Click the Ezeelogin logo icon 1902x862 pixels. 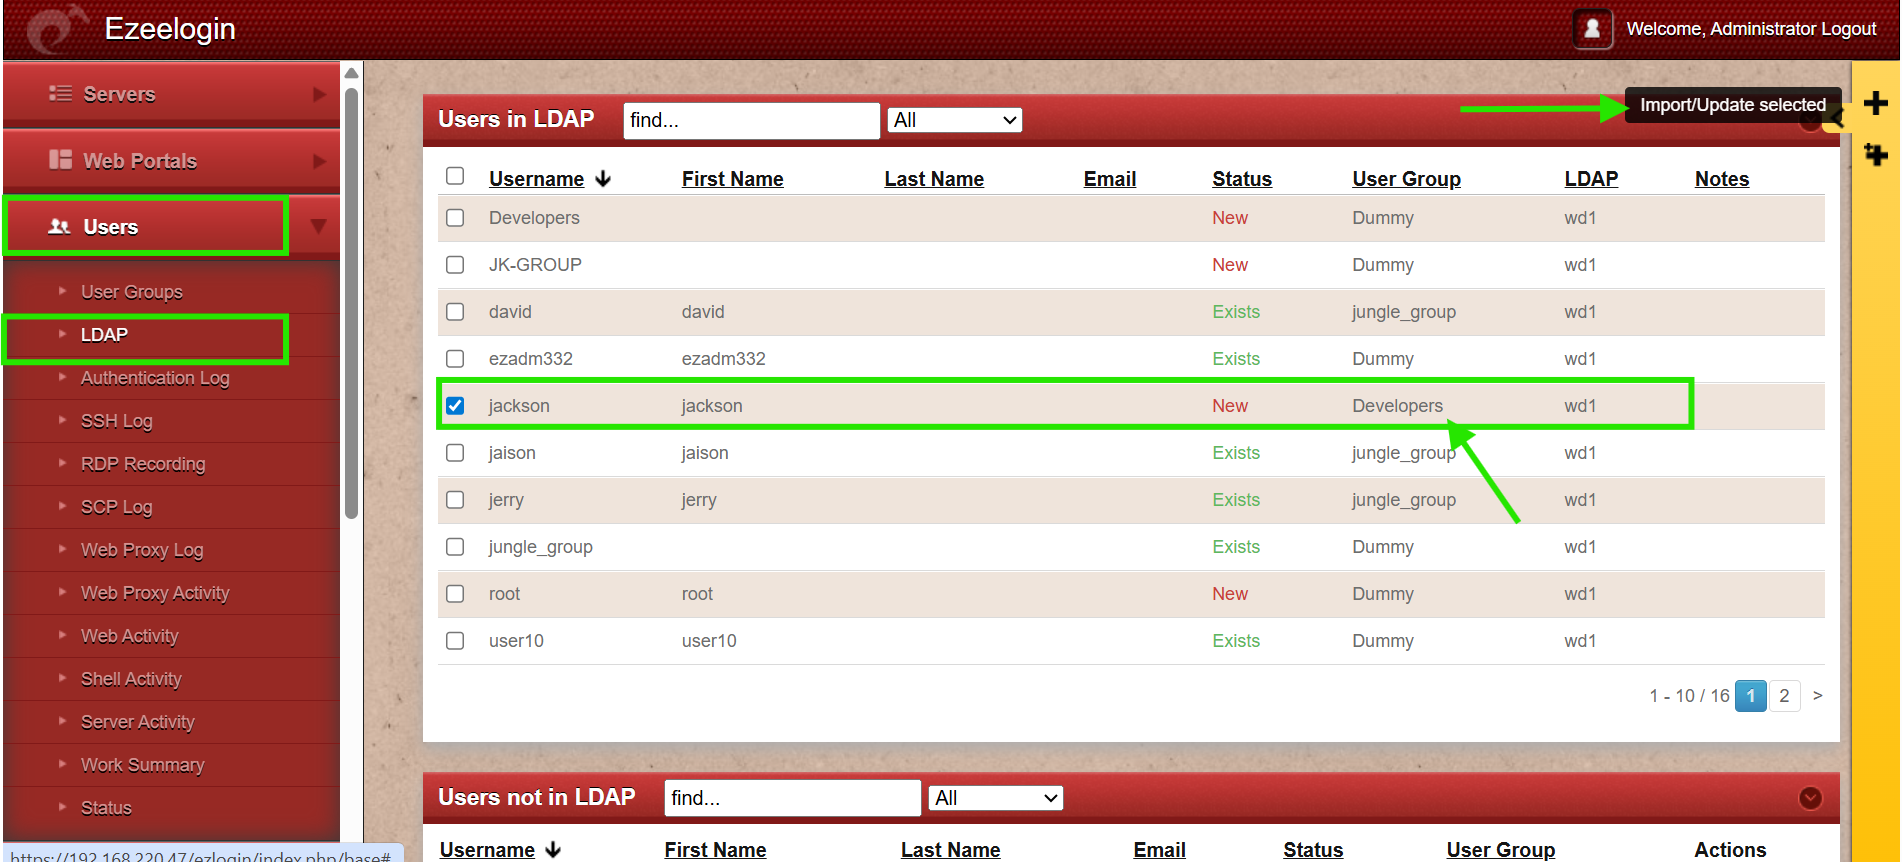tap(55, 29)
